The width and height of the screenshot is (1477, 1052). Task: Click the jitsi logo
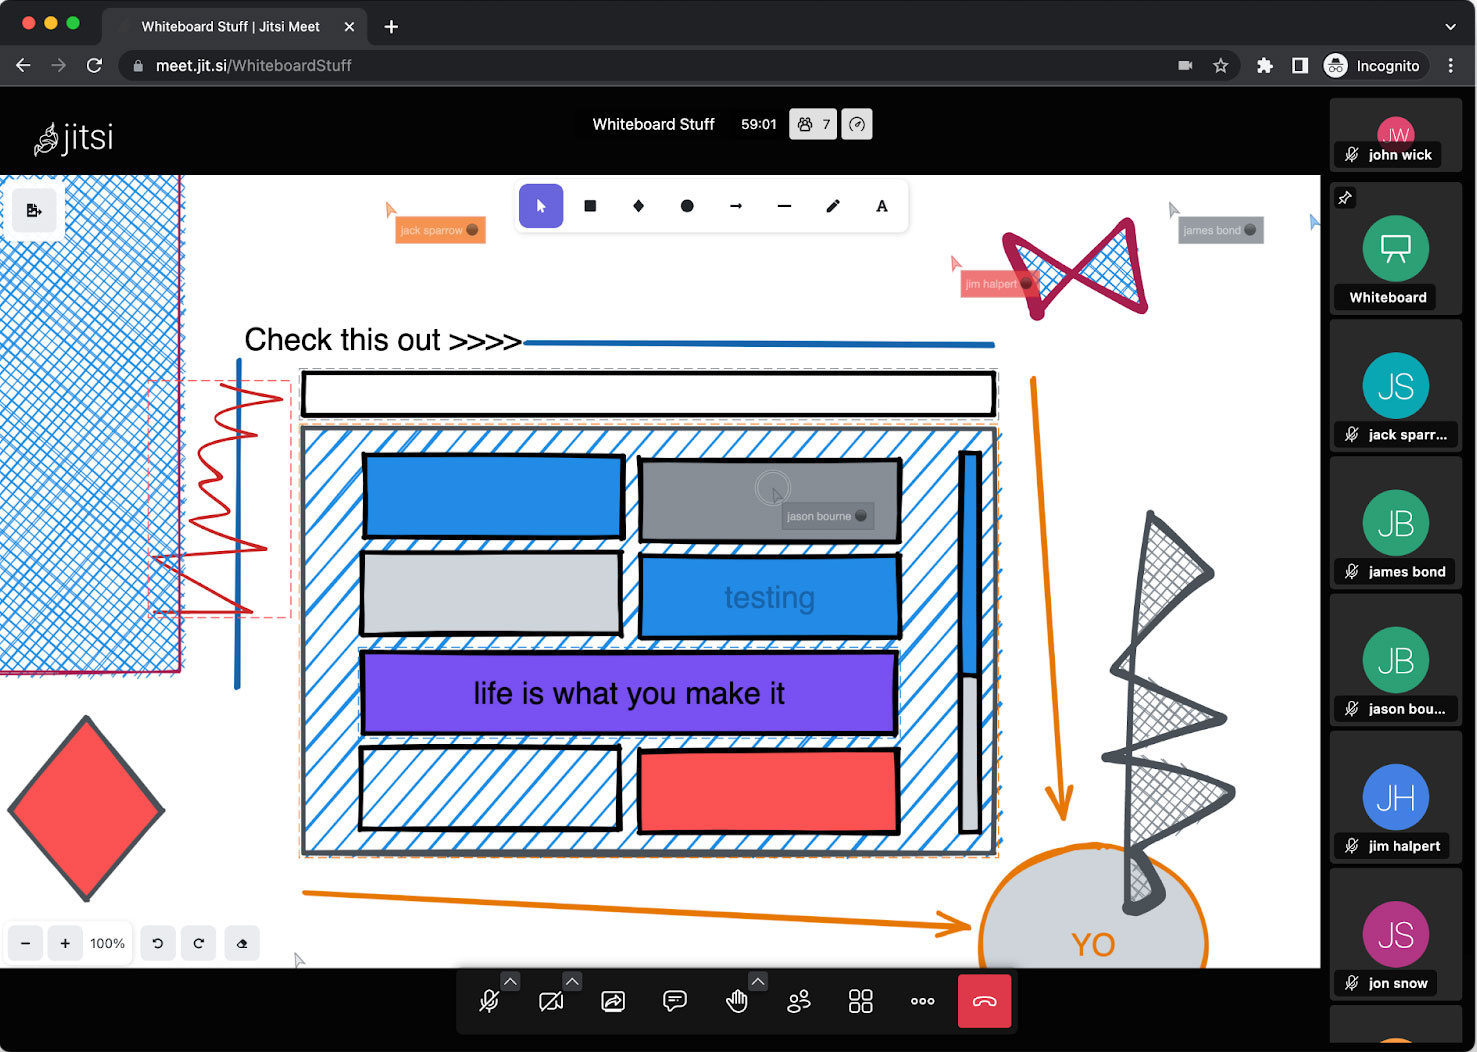[74, 138]
